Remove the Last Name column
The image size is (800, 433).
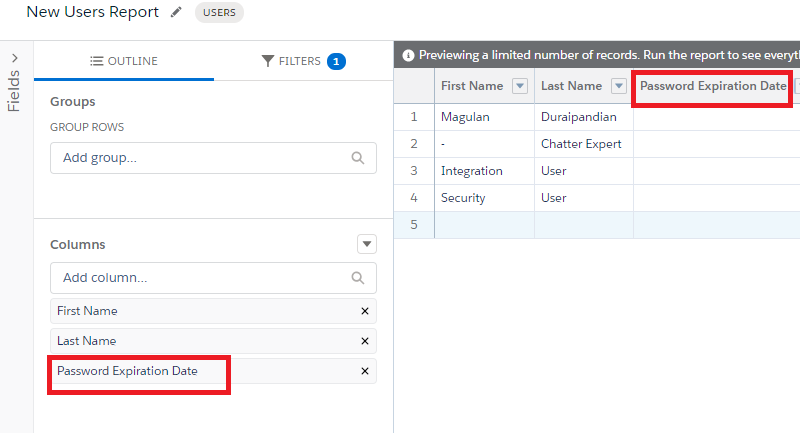(365, 341)
